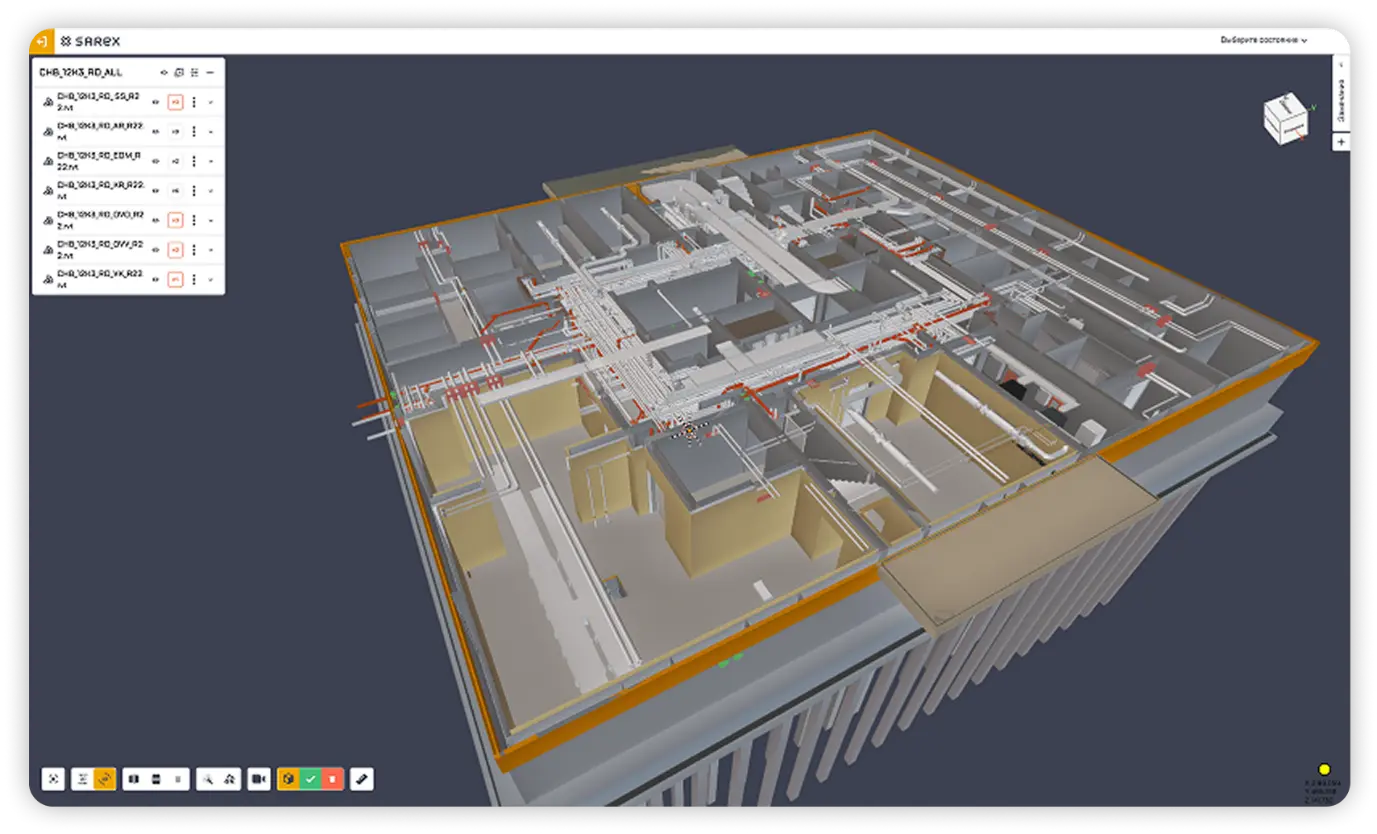Viewport: 1377px width, 834px height.
Task: Click the model icon beside CHB_12K3_RD_KR
Action: pyautogui.click(x=47, y=190)
